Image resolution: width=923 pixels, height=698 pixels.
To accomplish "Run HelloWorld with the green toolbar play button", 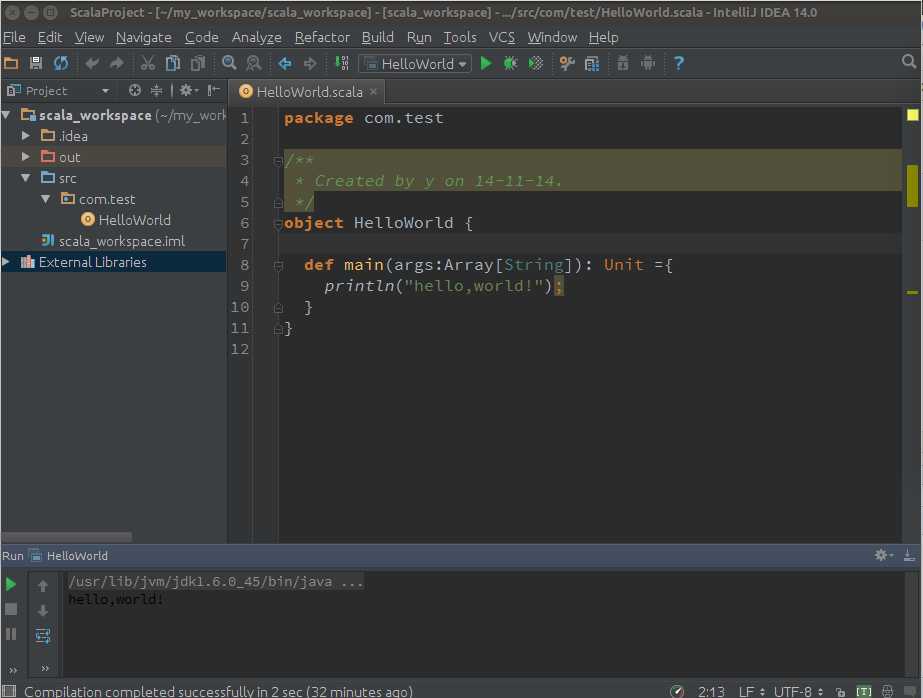I will coord(486,63).
